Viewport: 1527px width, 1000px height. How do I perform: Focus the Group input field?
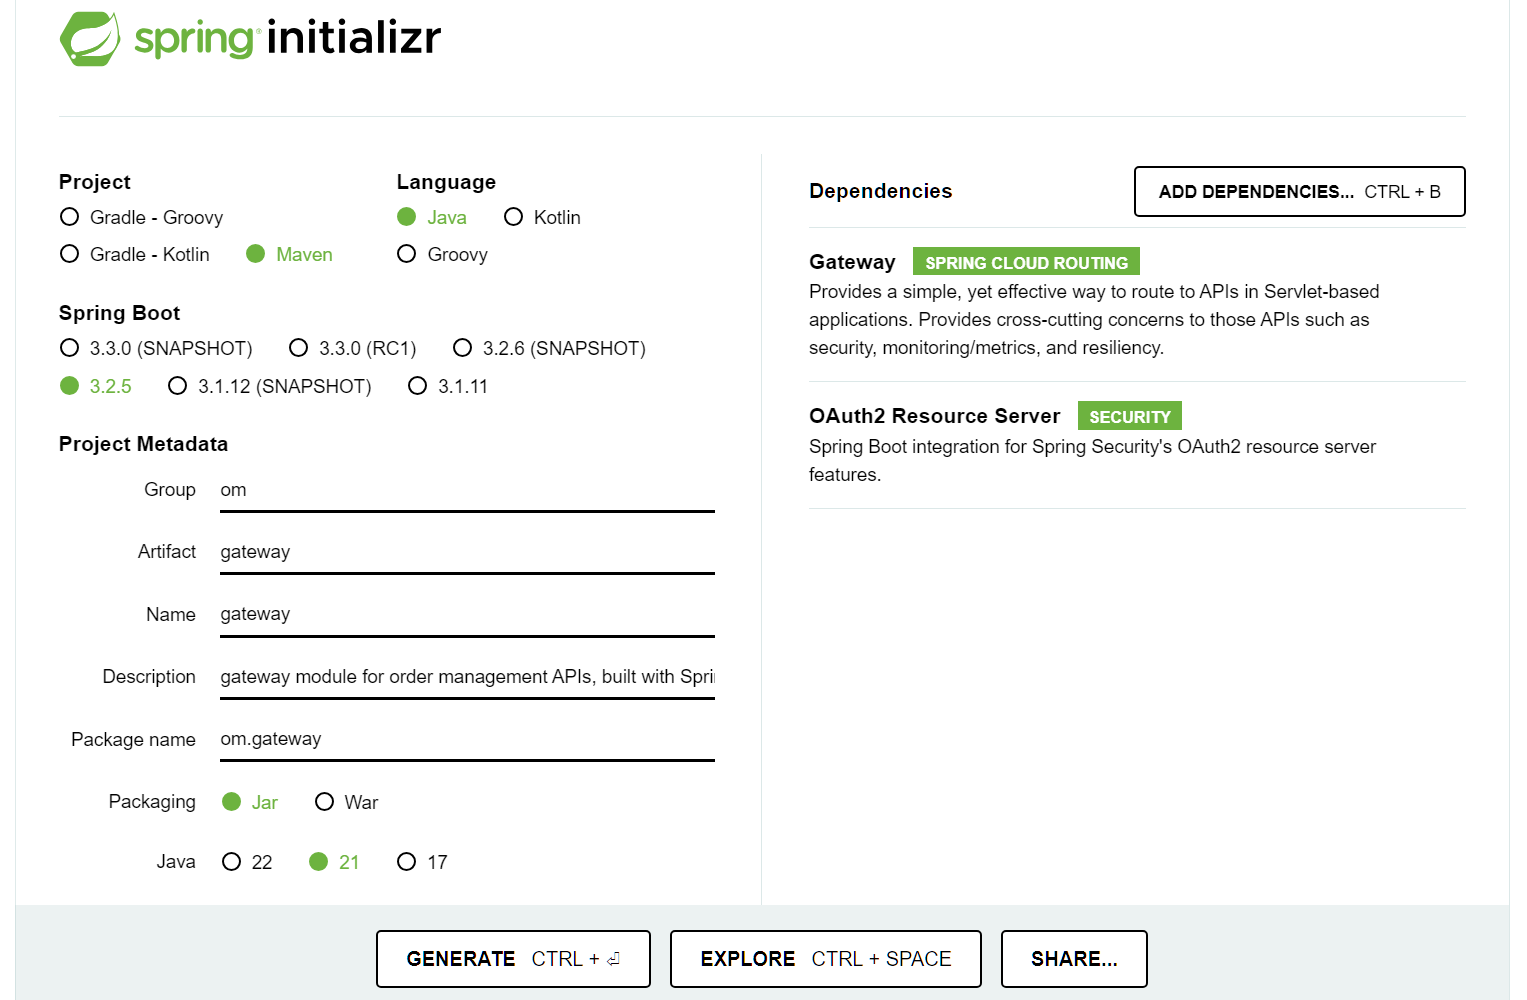click(x=467, y=490)
